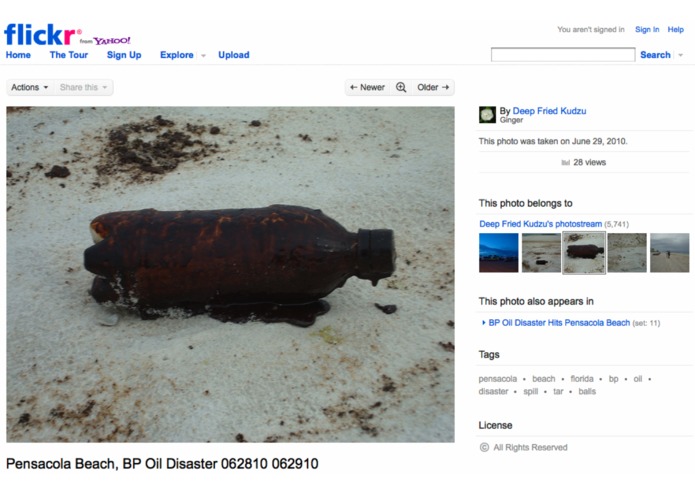Click the Yahoo! logo beside Flickr
Screen dimensions: 695x494
pos(111,41)
